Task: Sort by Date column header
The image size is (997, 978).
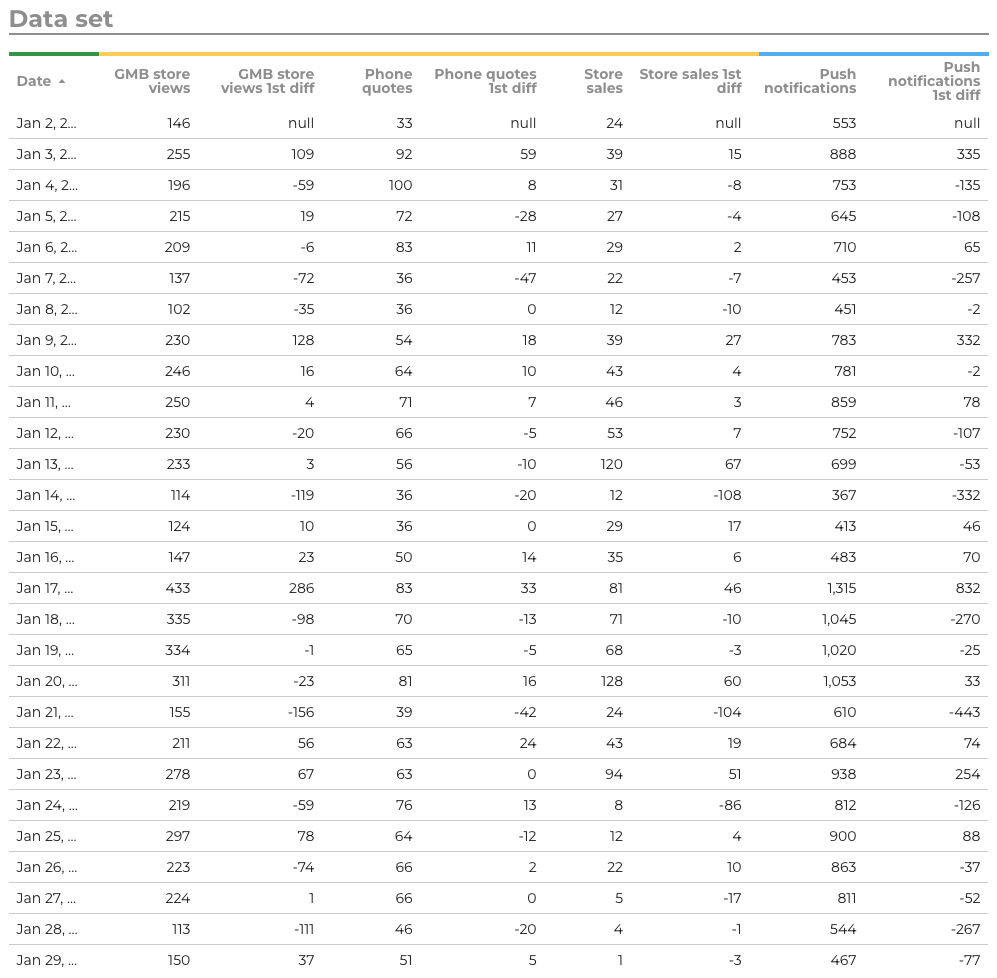Action: coord(34,81)
